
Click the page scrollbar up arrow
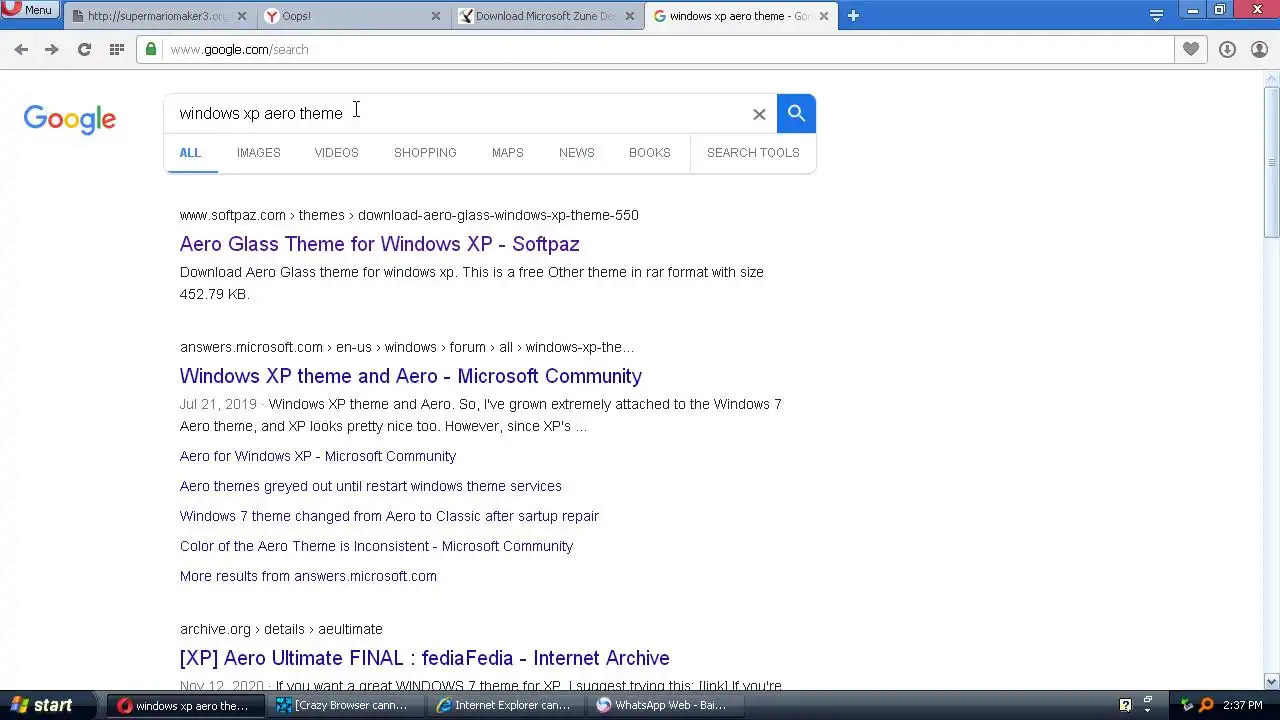point(1271,79)
